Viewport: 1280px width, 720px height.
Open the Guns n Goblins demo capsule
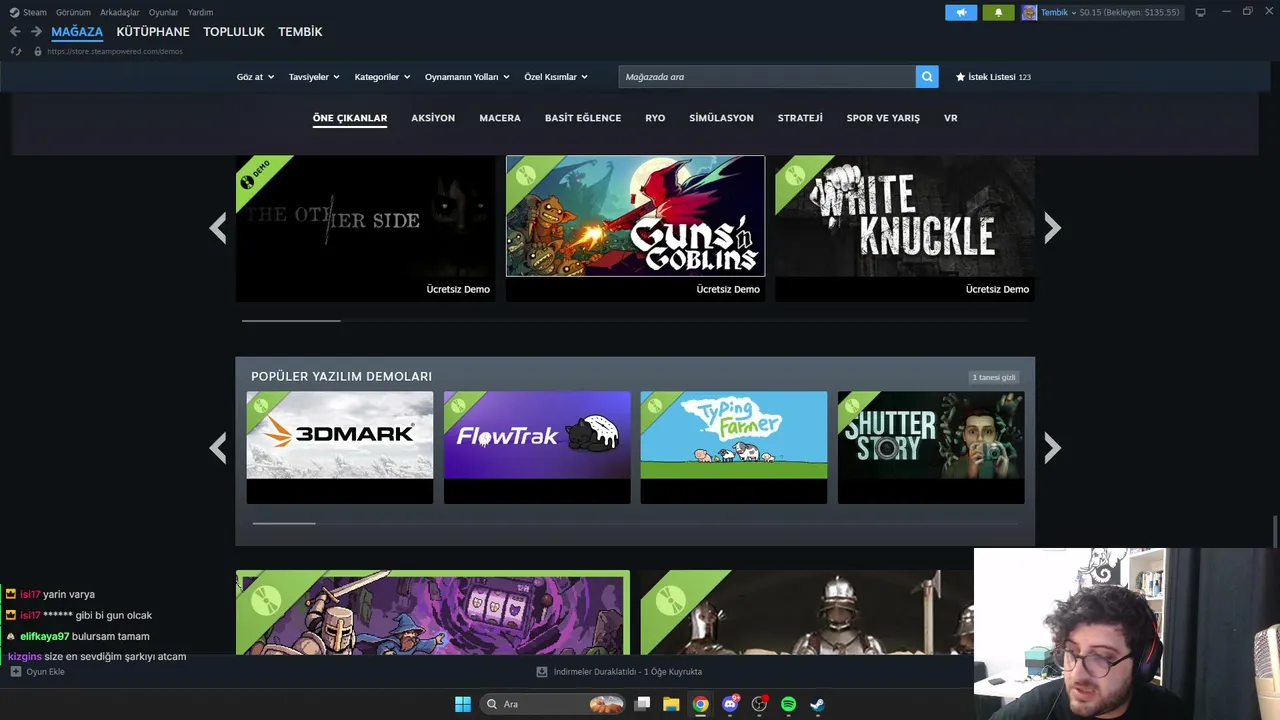point(635,228)
